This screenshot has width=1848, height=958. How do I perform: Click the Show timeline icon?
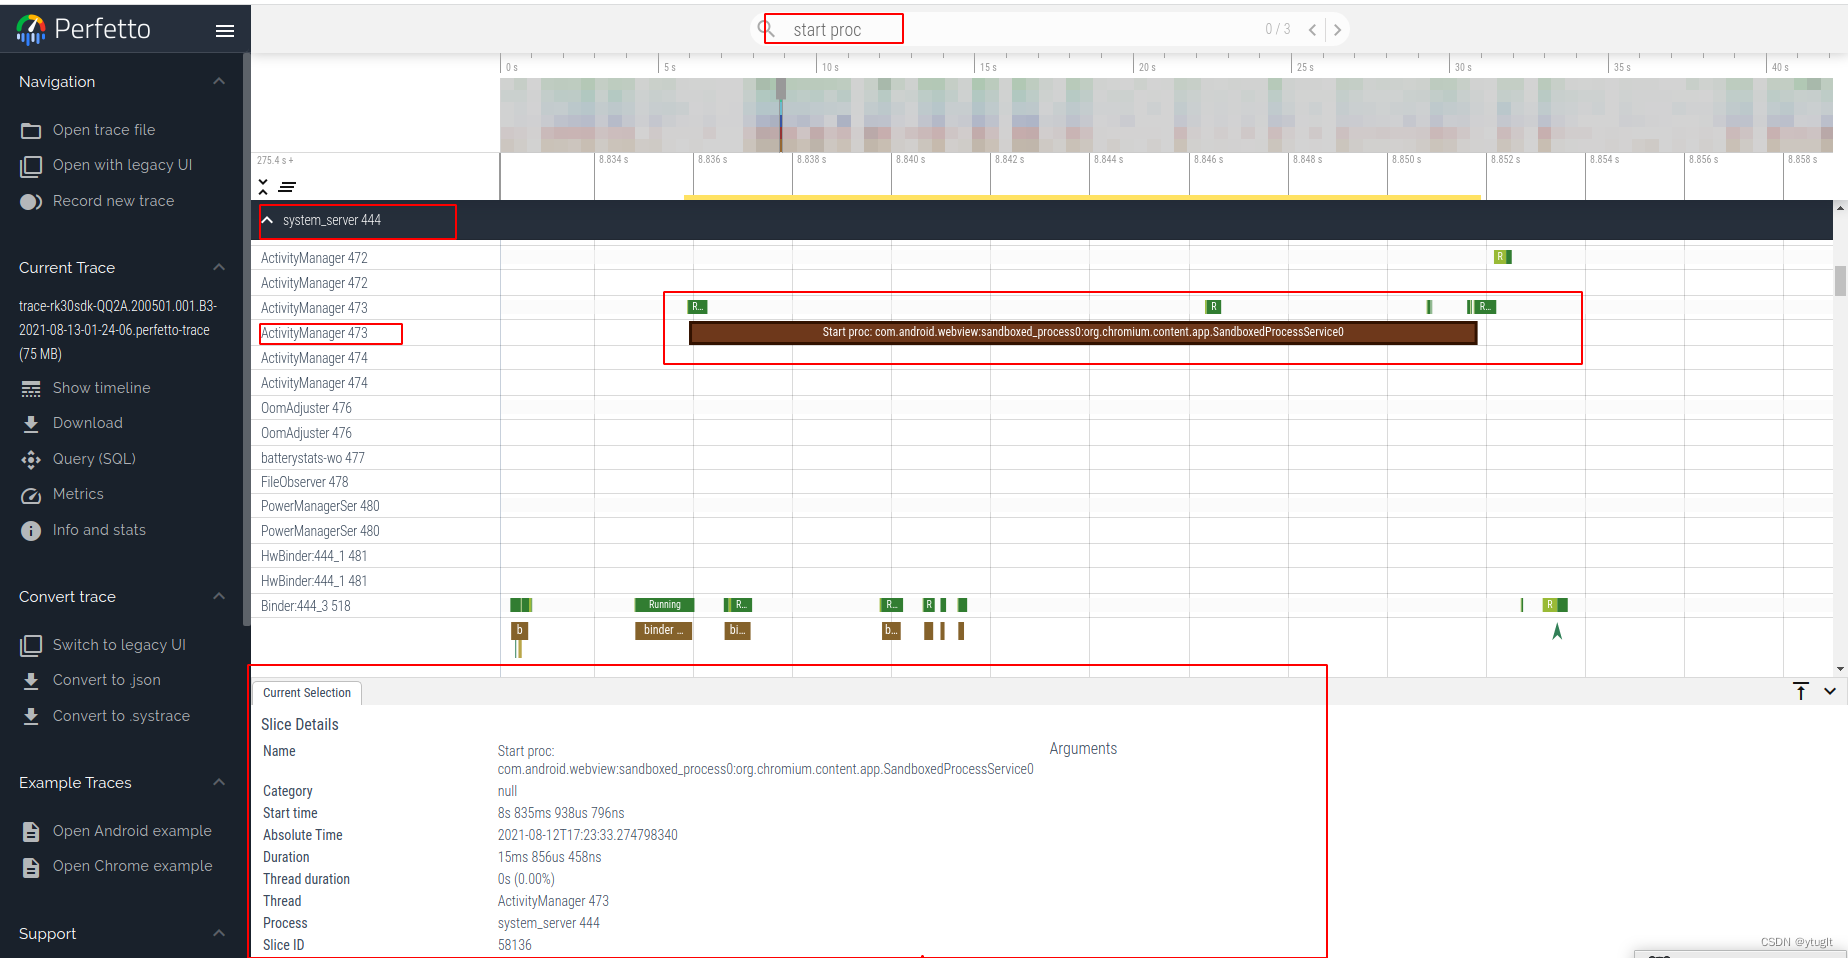pyautogui.click(x=31, y=389)
